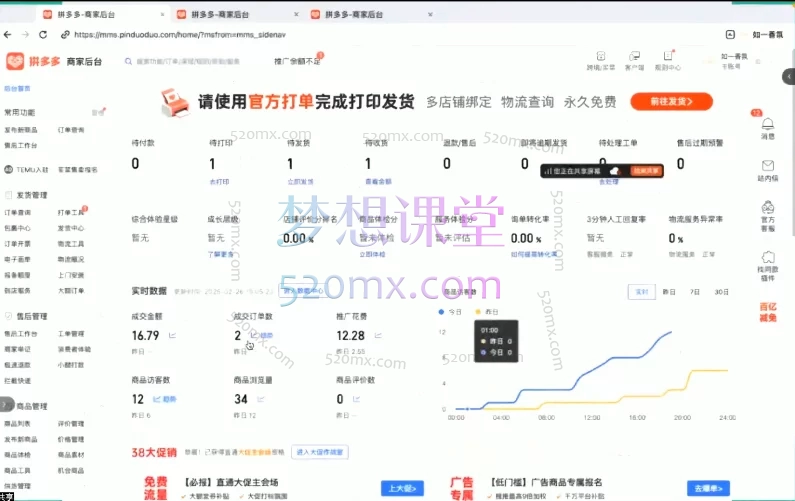This screenshot has height=501, width=795.
Task: Click the site info icon in address bar
Action: pyautogui.click(x=65, y=34)
